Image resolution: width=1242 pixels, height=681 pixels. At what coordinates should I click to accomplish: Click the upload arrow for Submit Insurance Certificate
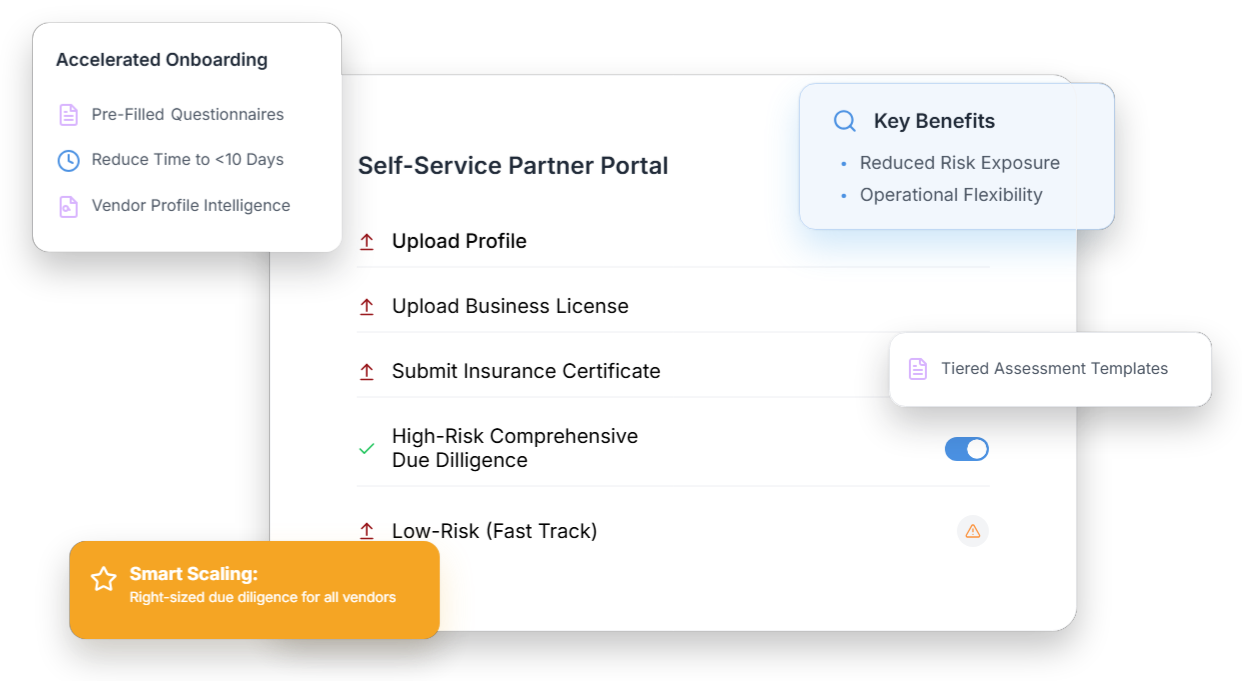366,371
